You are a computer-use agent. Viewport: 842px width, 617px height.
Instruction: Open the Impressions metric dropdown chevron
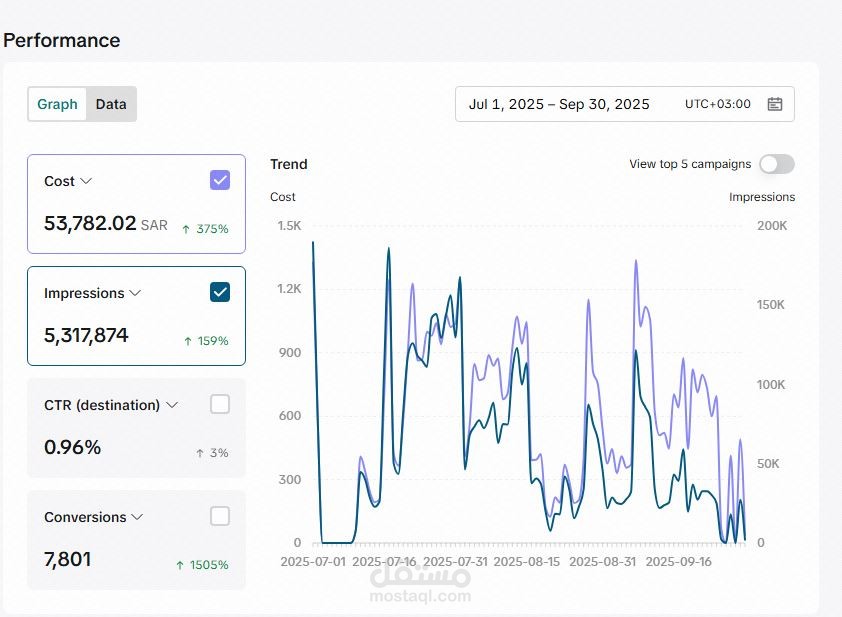tap(135, 293)
